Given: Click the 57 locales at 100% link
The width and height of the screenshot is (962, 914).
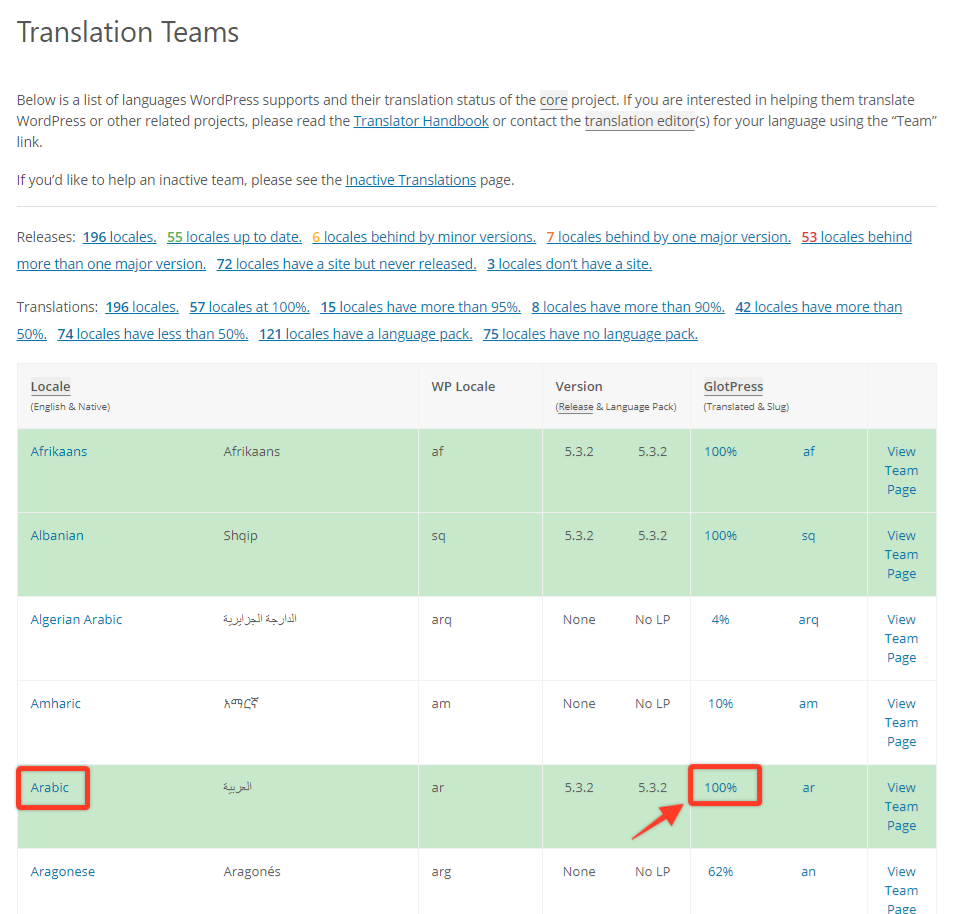Looking at the screenshot, I should point(249,306).
